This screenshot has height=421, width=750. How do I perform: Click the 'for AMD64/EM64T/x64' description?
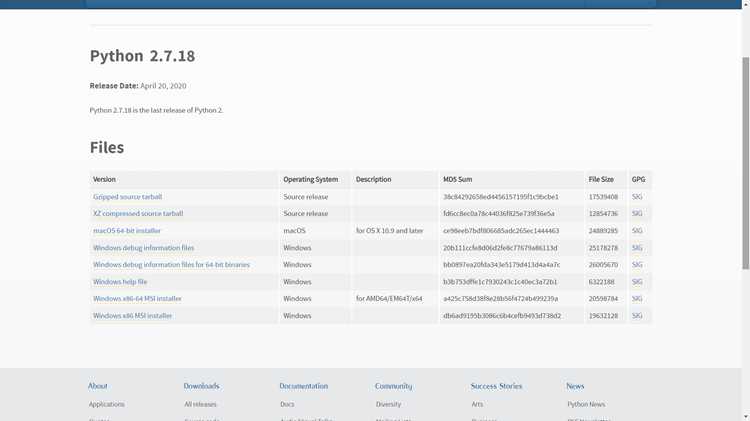tap(389, 299)
